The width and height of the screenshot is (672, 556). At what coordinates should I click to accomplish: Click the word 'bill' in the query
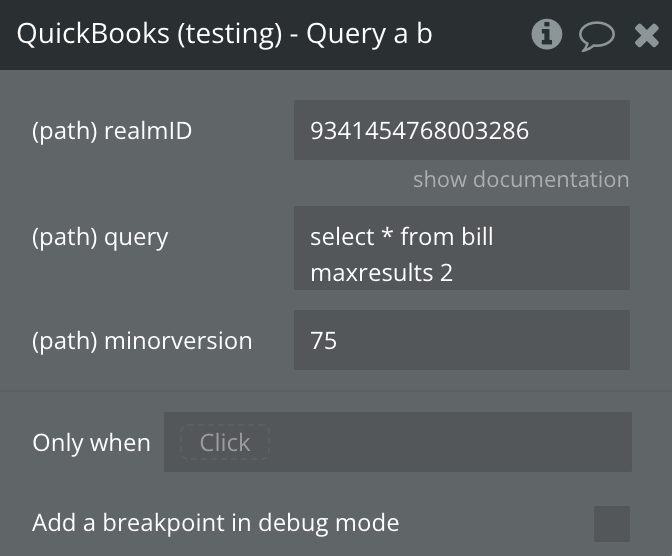coord(477,237)
